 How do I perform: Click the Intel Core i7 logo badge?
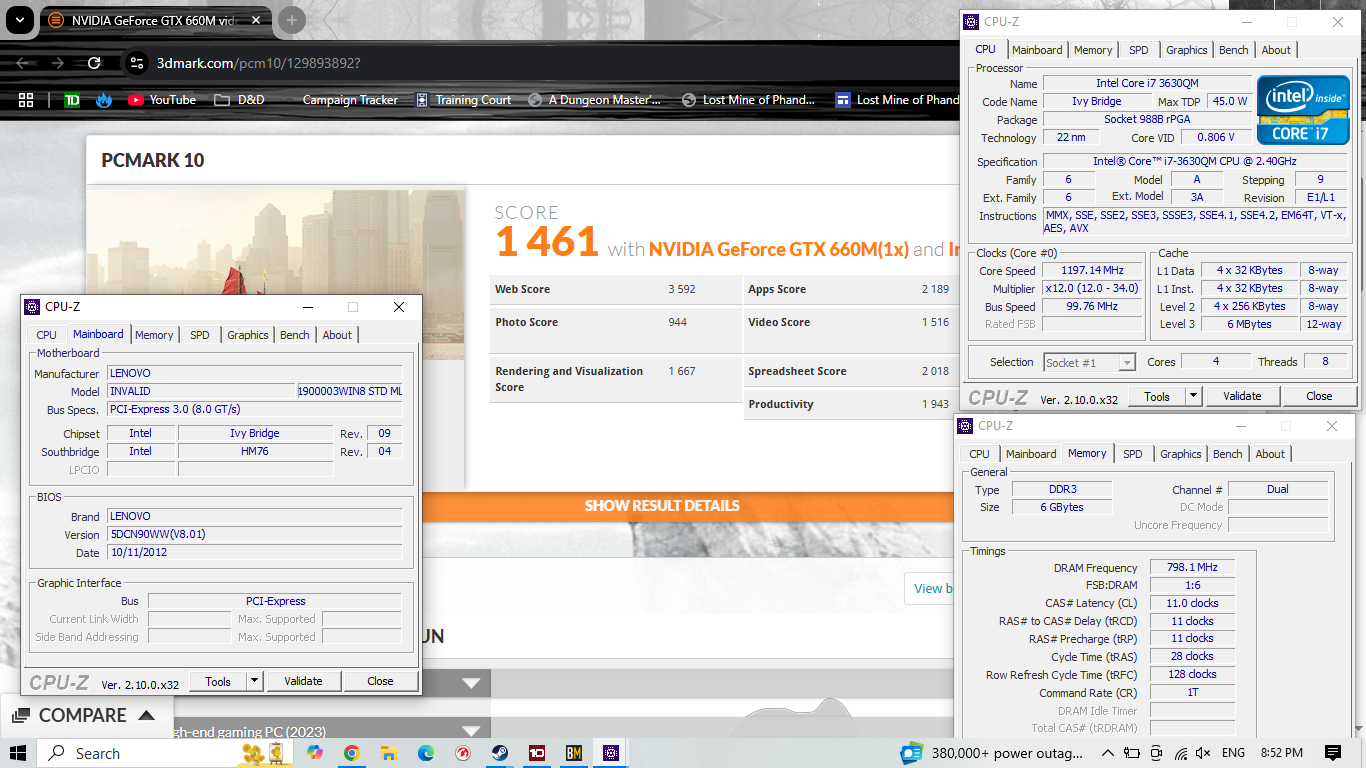coord(1303,109)
